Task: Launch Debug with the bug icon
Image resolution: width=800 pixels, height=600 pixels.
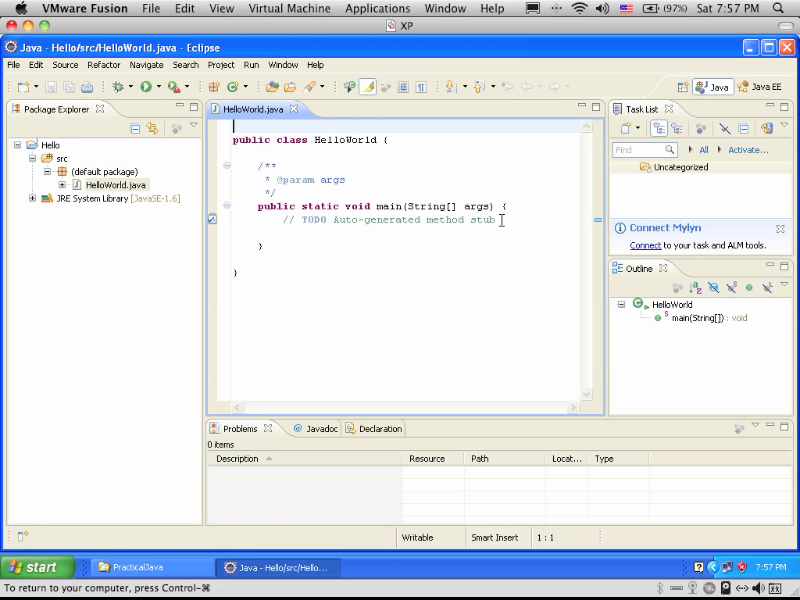Action: (118, 87)
